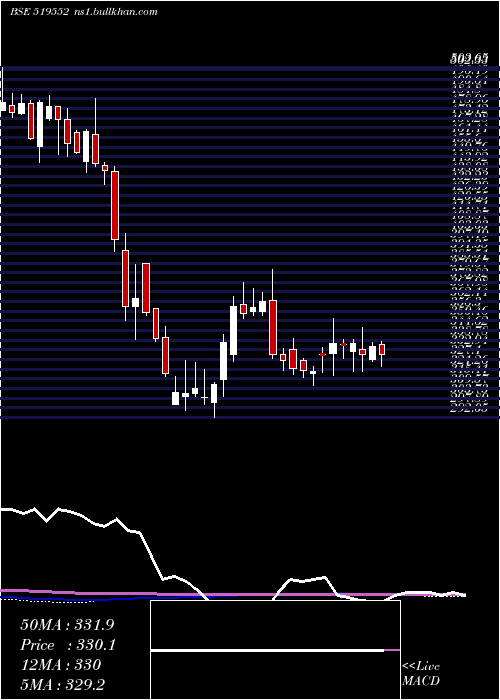This screenshot has width=500, height=700.
Task: Click the Price : 330.1 reading
Action: point(68,645)
